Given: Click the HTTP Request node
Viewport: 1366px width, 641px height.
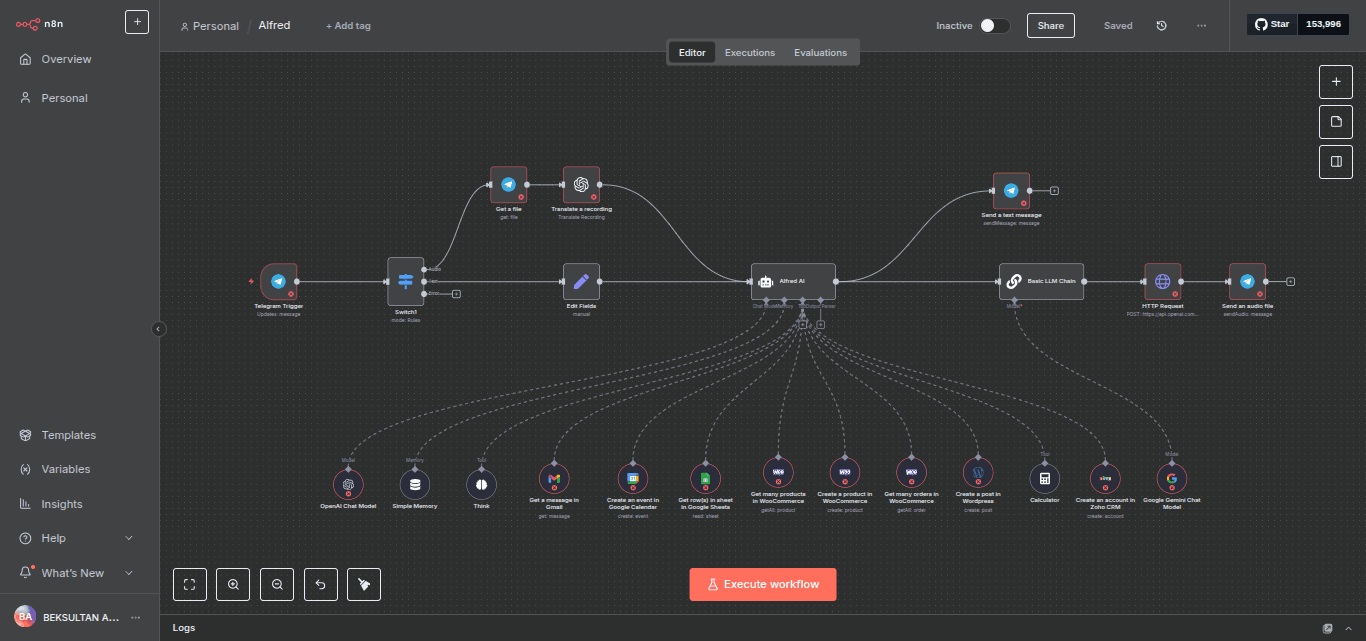Looking at the screenshot, I should coord(1162,282).
